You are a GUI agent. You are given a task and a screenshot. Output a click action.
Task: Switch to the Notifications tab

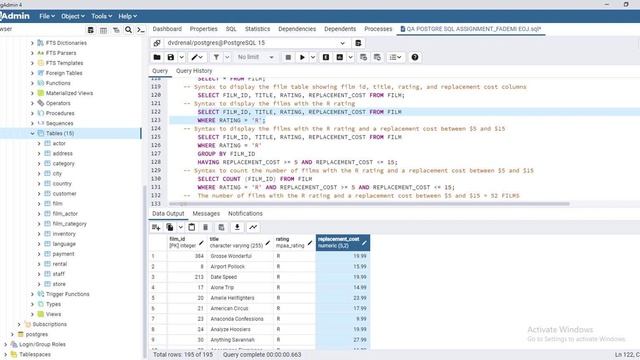click(245, 213)
